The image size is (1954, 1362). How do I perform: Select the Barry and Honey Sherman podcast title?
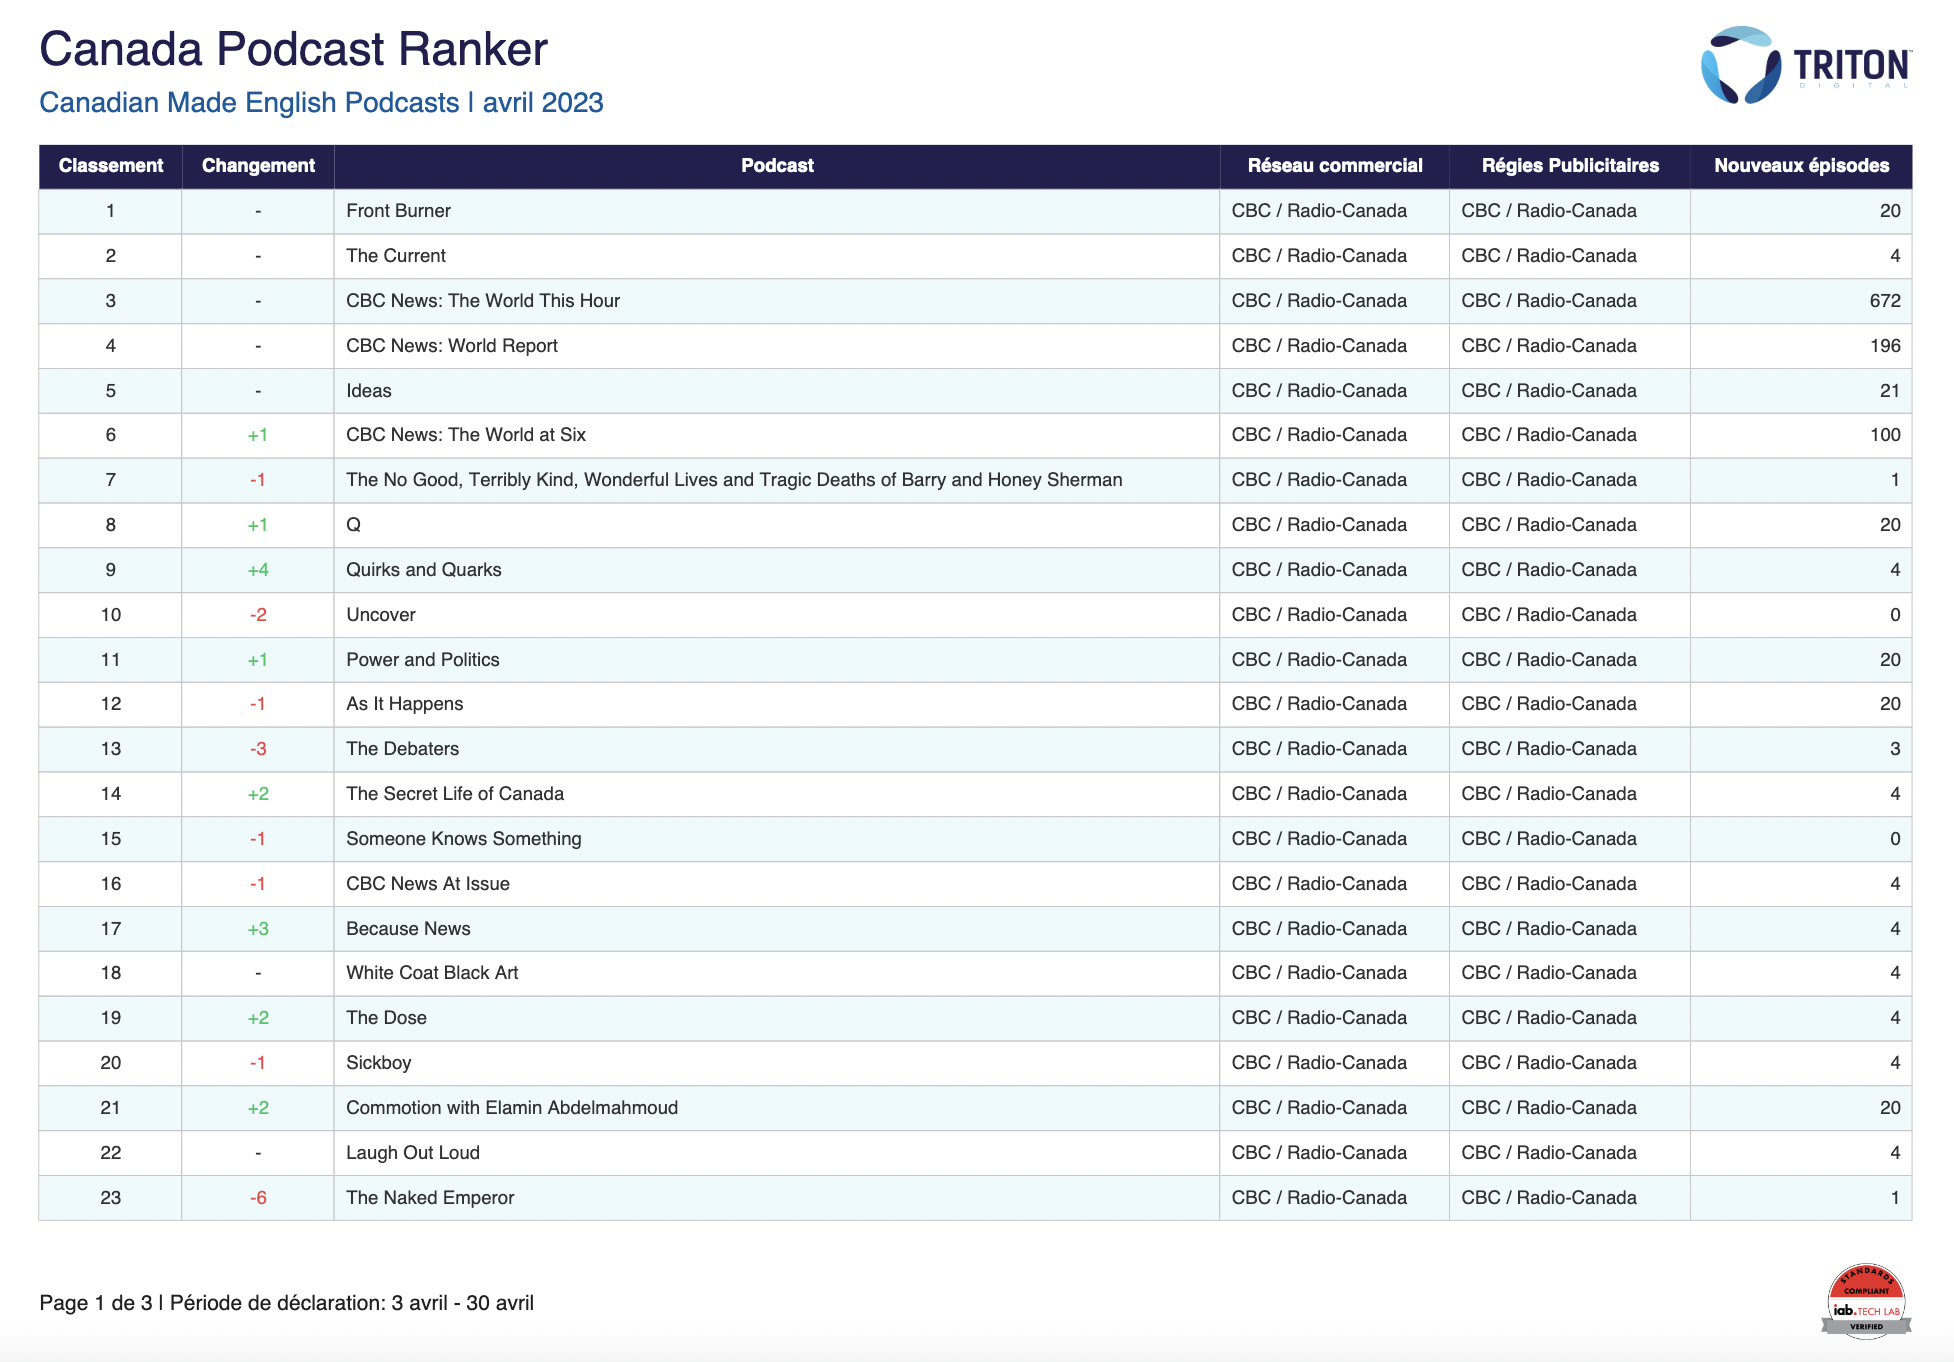[x=734, y=480]
